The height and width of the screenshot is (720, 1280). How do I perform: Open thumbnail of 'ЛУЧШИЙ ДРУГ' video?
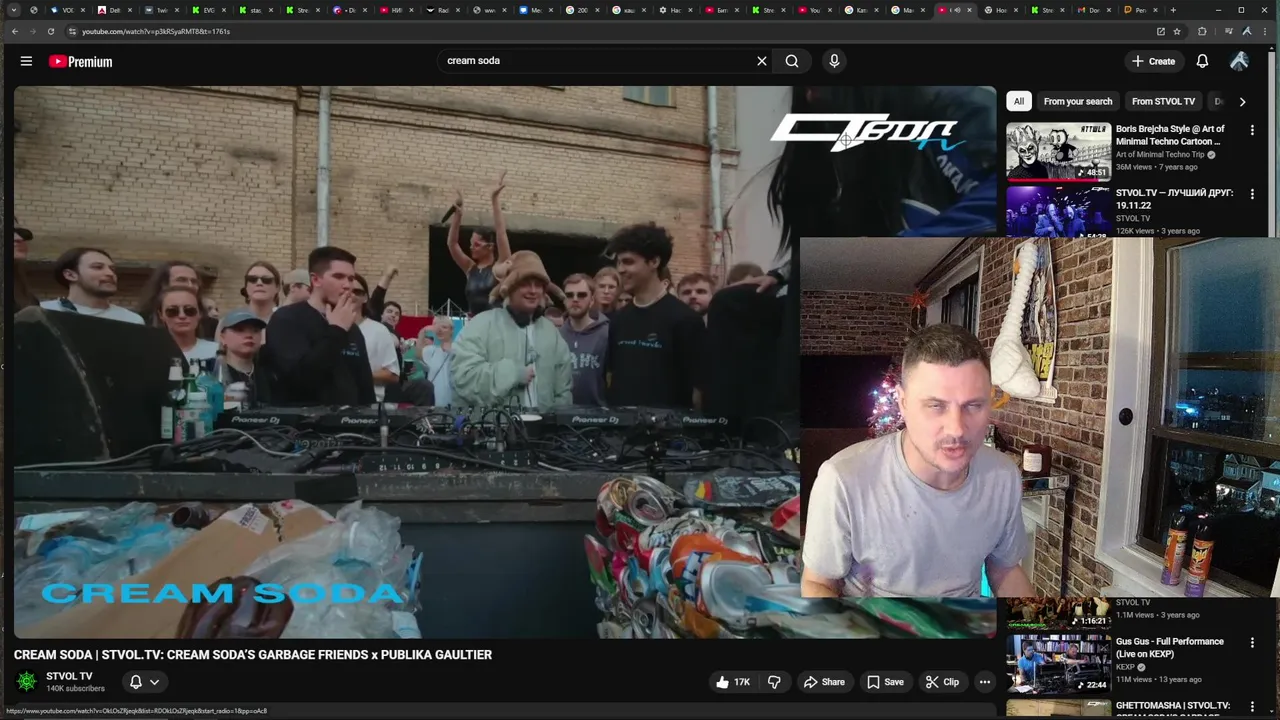tap(1058, 211)
